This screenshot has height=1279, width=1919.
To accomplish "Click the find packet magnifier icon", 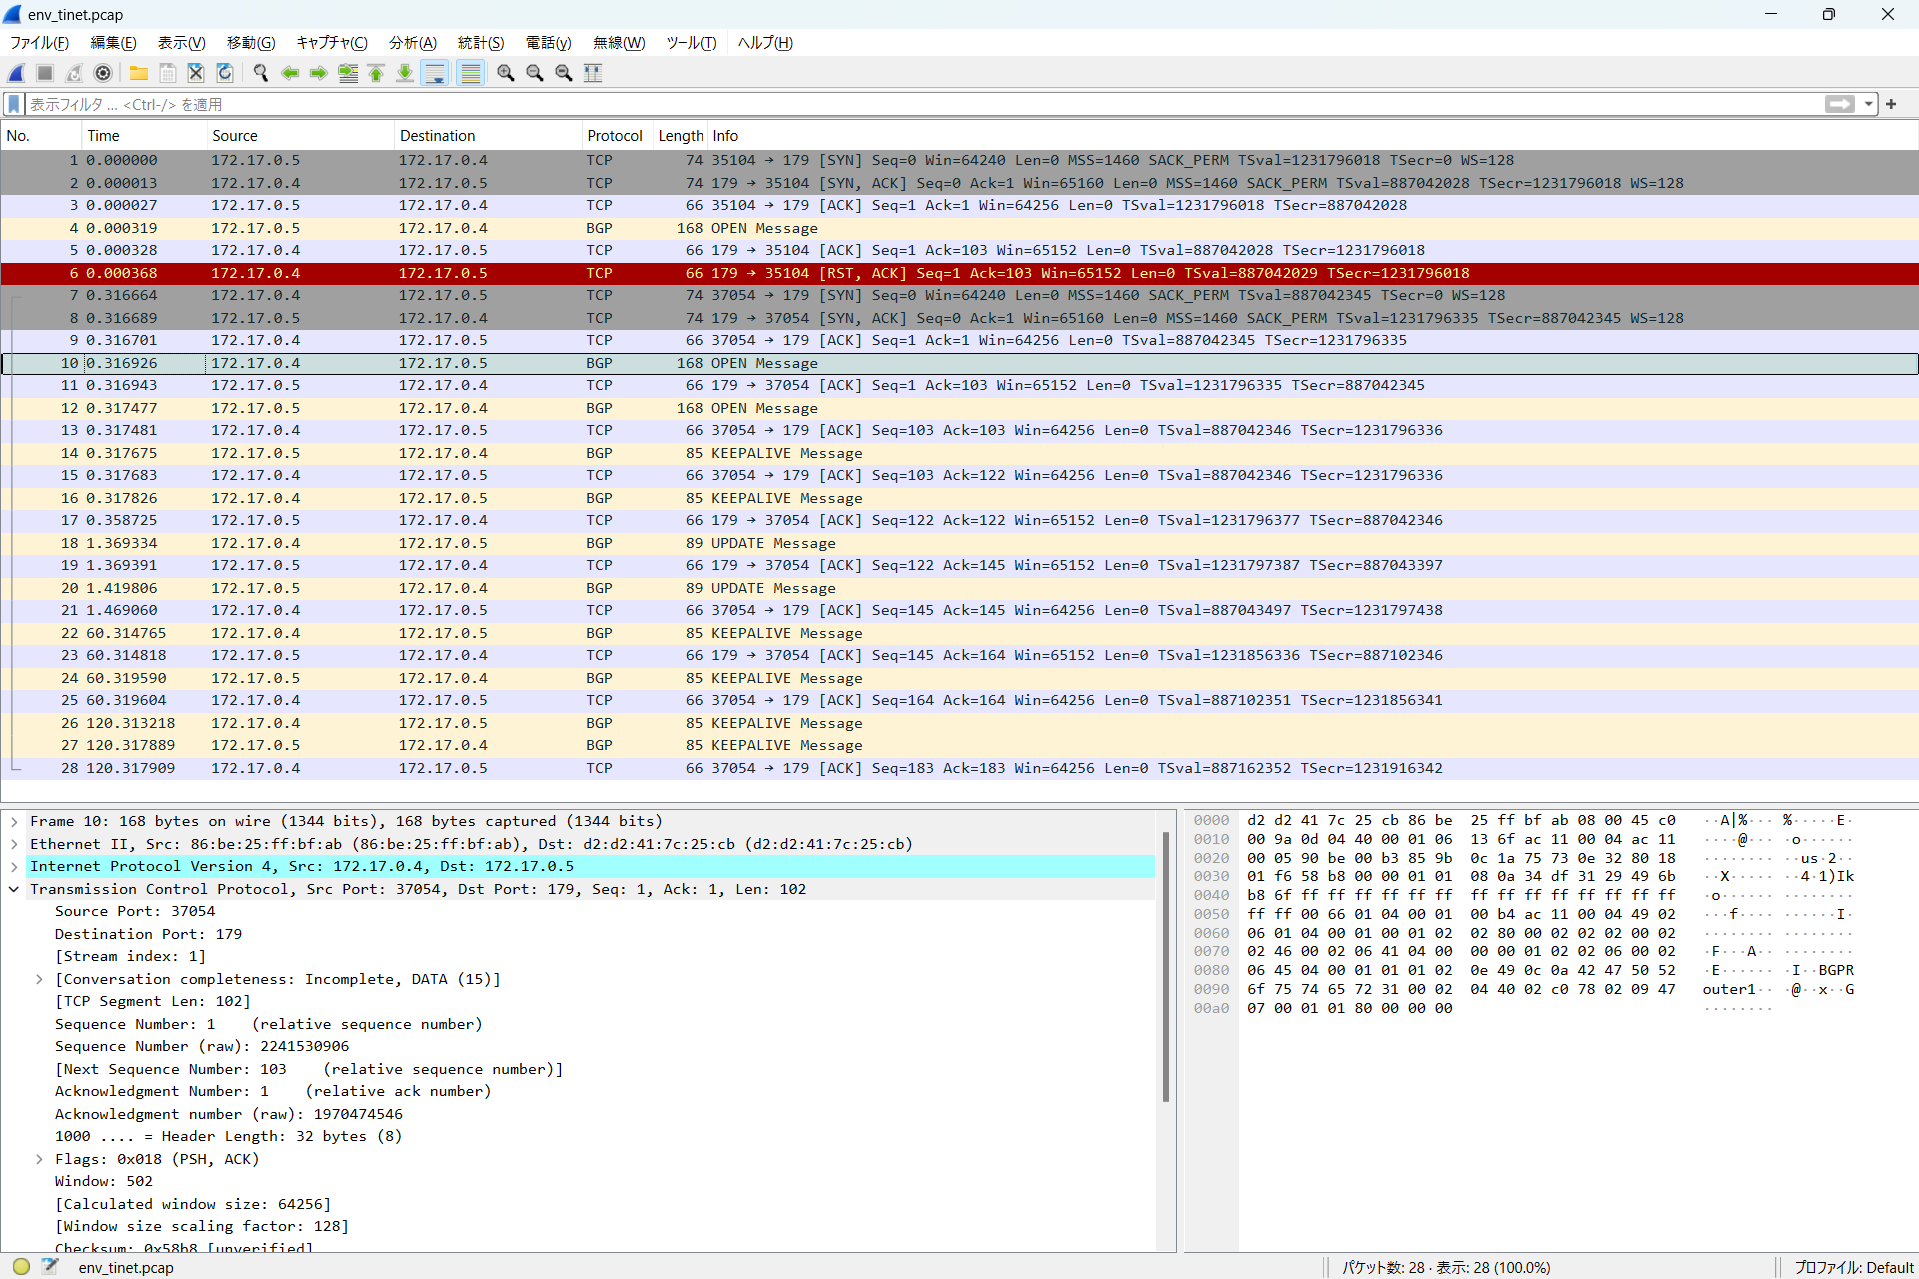I will [261, 73].
